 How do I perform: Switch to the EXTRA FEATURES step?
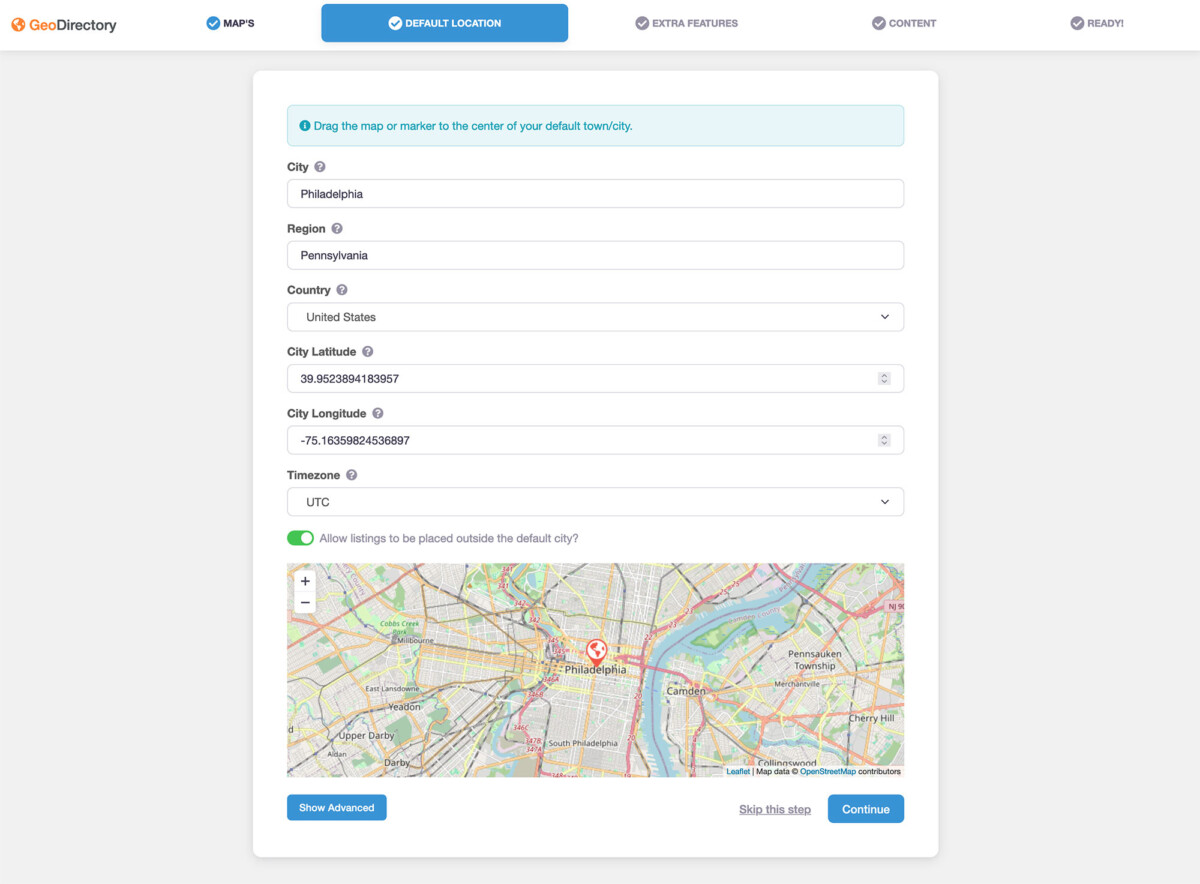[x=686, y=22]
